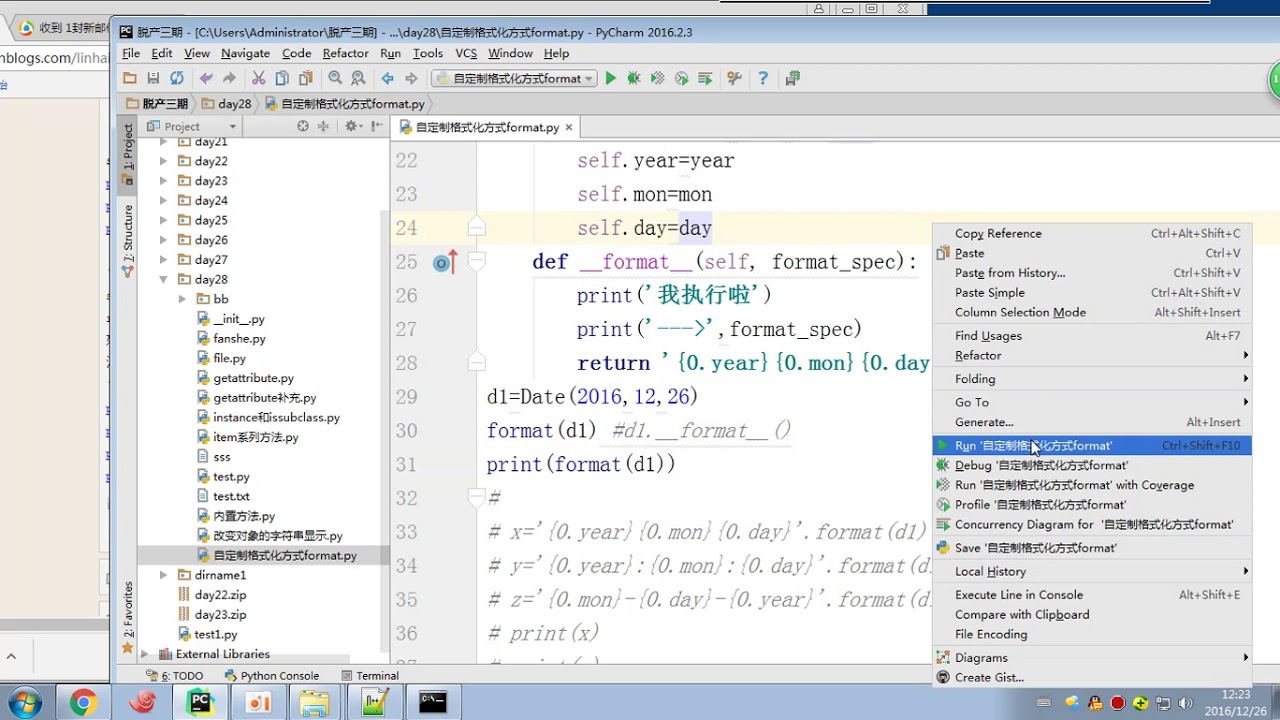Screen dimensions: 1280x720
Task: Click the Synchronize toolbar icon
Action: [177, 78]
